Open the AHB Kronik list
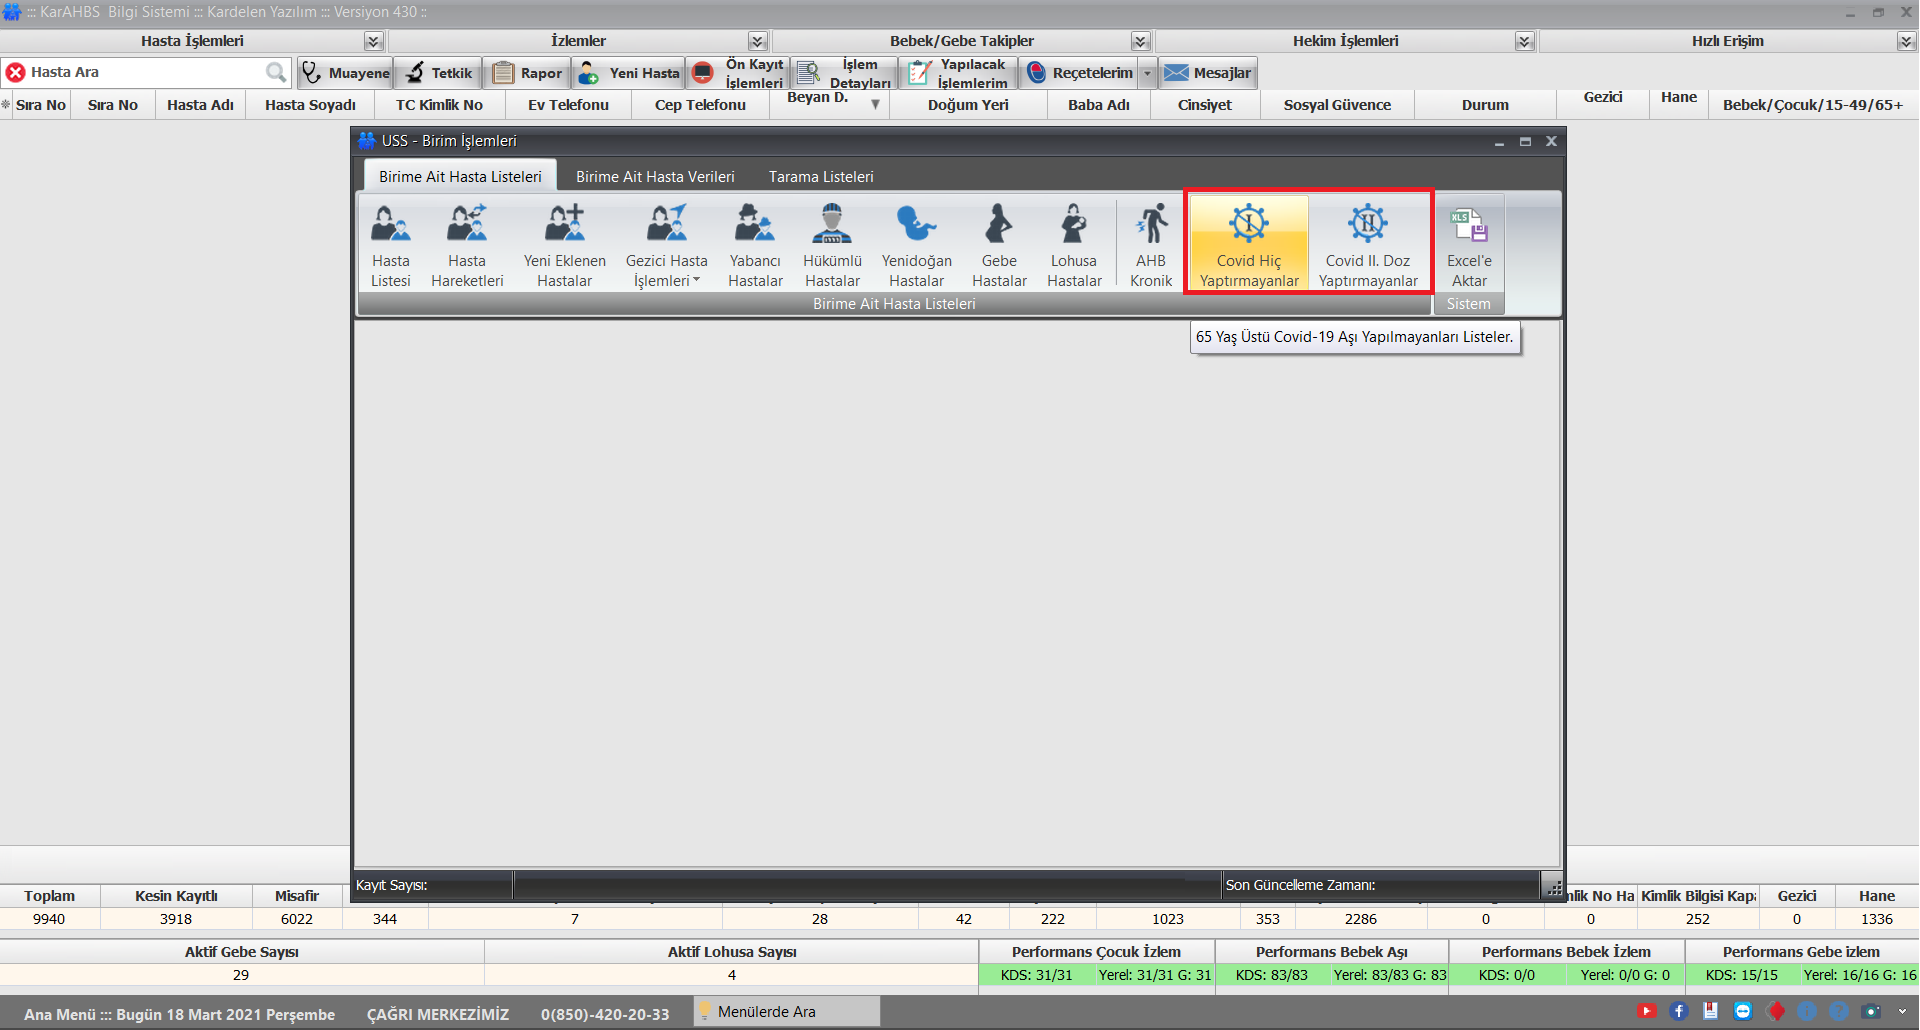 click(x=1151, y=245)
